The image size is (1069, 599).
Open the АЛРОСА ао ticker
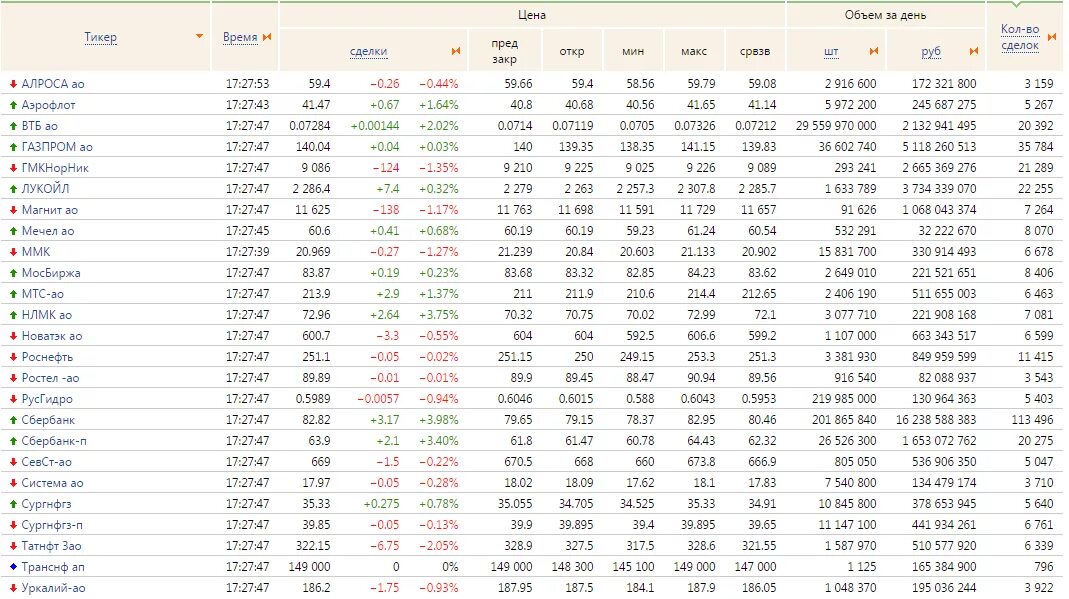[53, 84]
